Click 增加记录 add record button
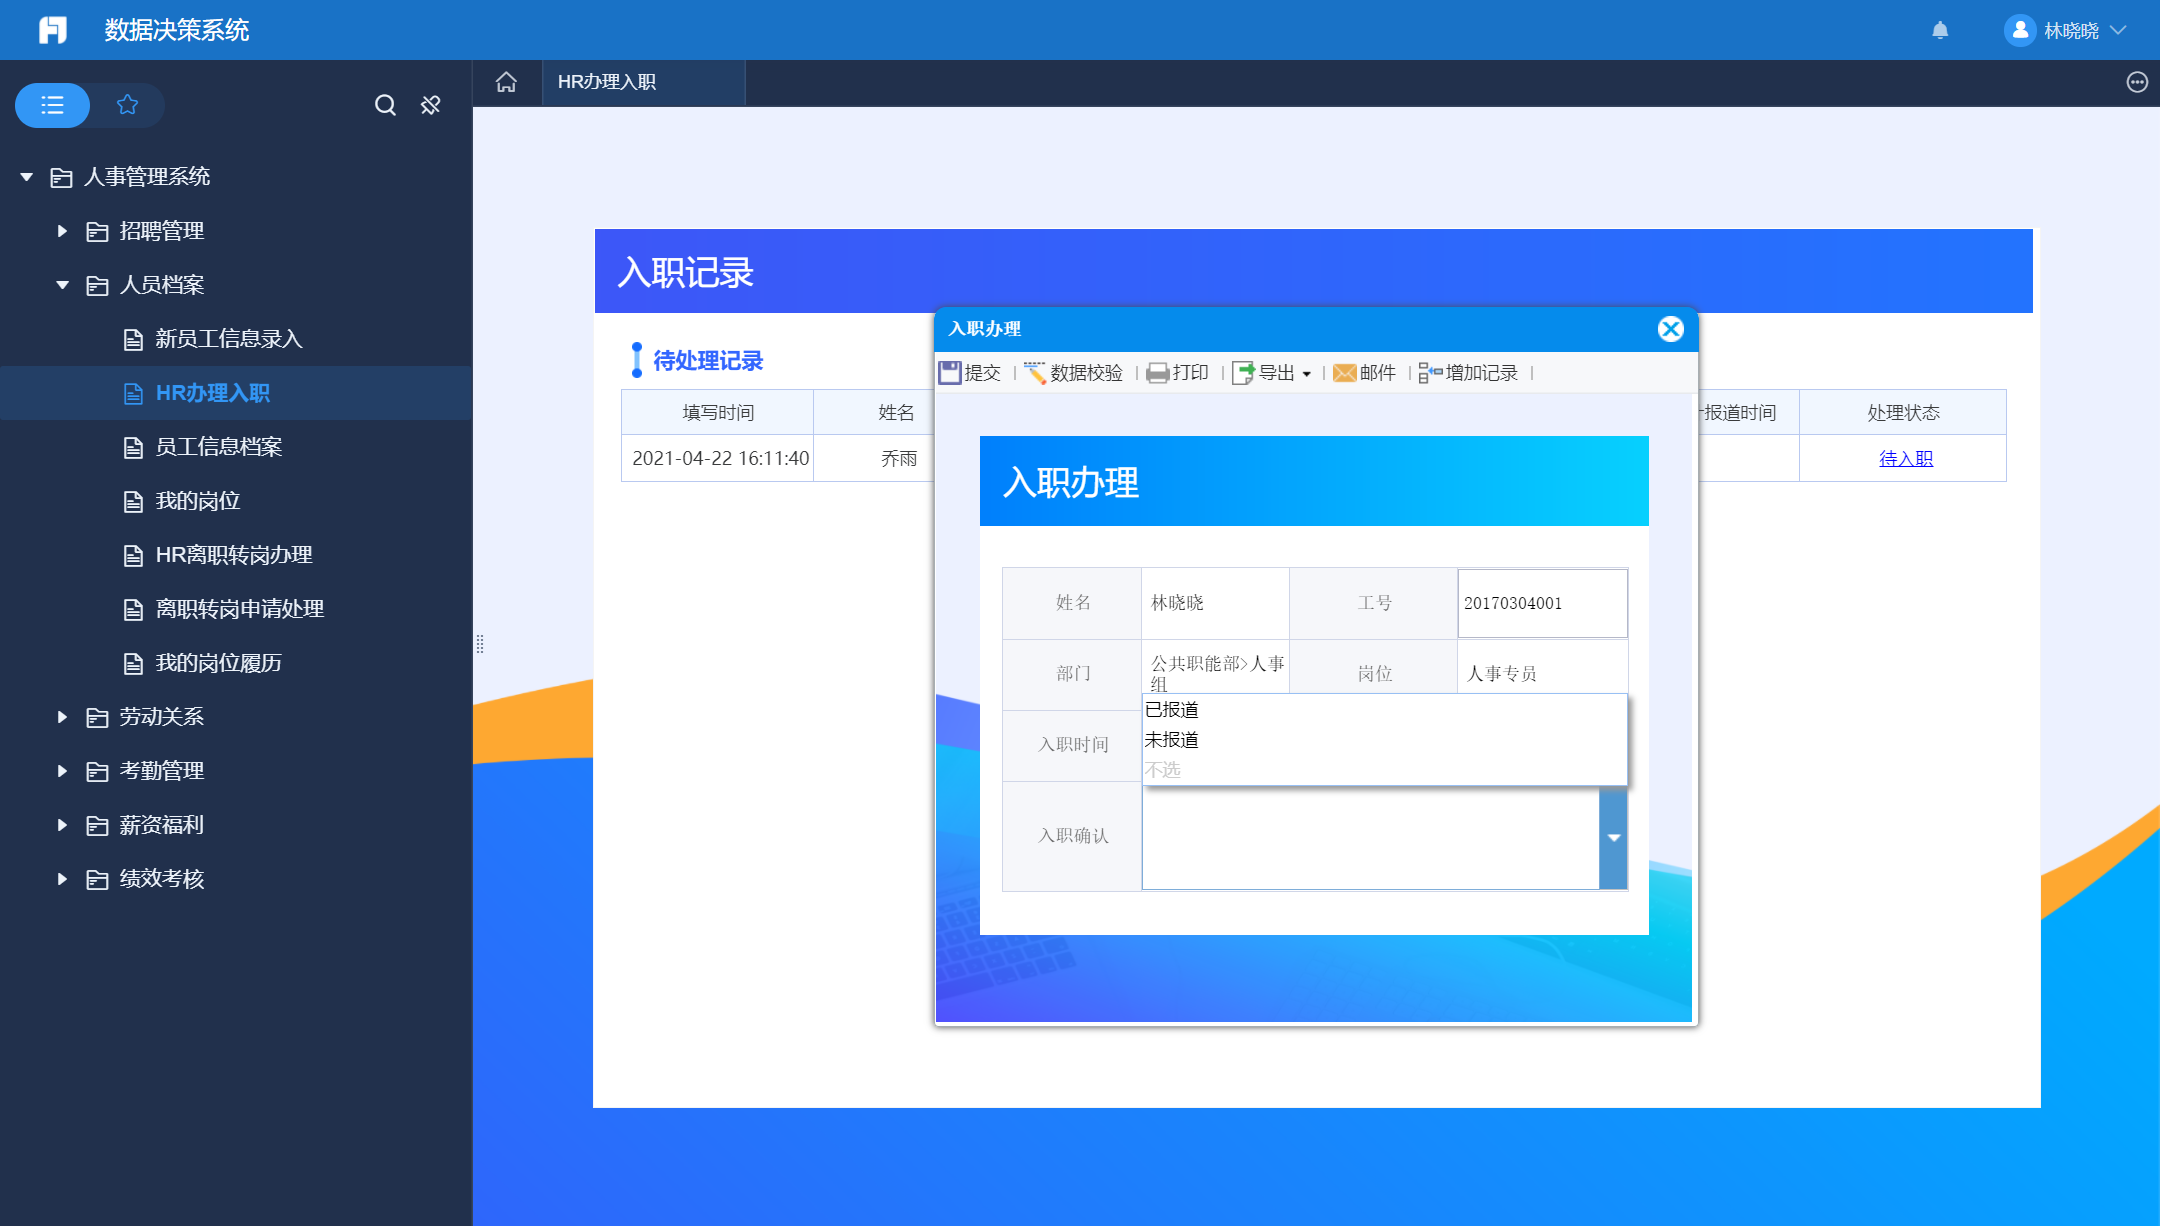 pos(1468,373)
